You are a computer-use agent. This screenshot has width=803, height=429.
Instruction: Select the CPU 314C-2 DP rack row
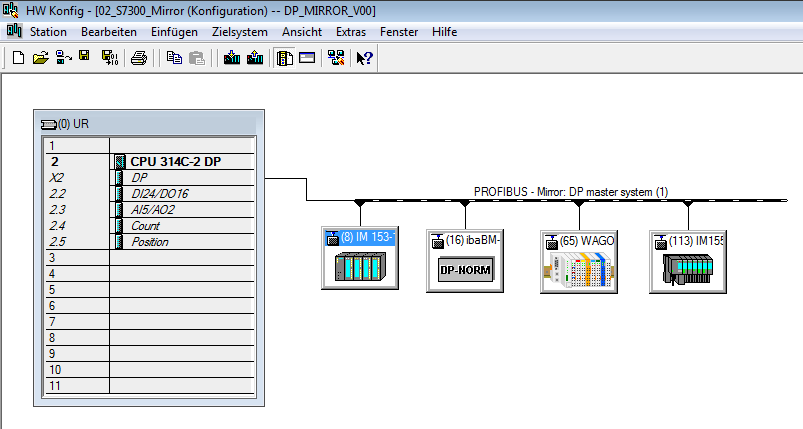pos(175,161)
